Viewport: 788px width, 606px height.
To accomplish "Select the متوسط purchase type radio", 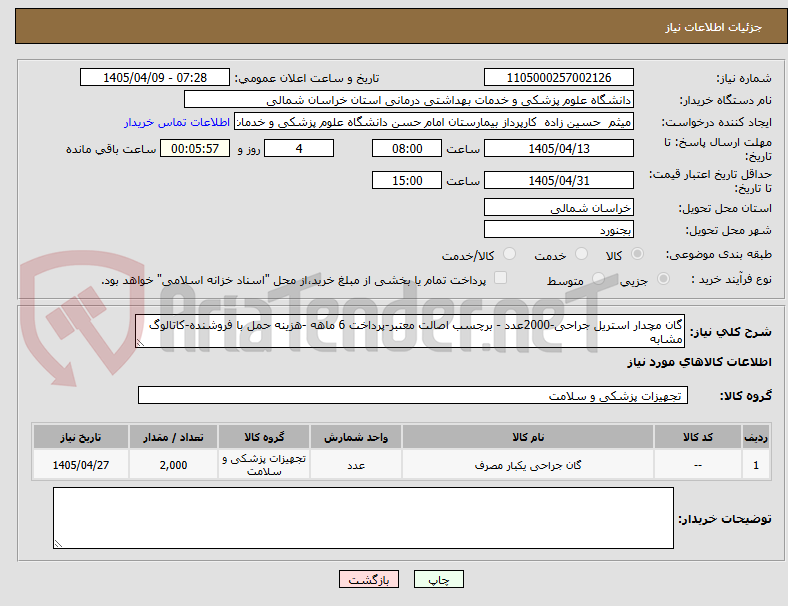I will pyautogui.click(x=598, y=278).
